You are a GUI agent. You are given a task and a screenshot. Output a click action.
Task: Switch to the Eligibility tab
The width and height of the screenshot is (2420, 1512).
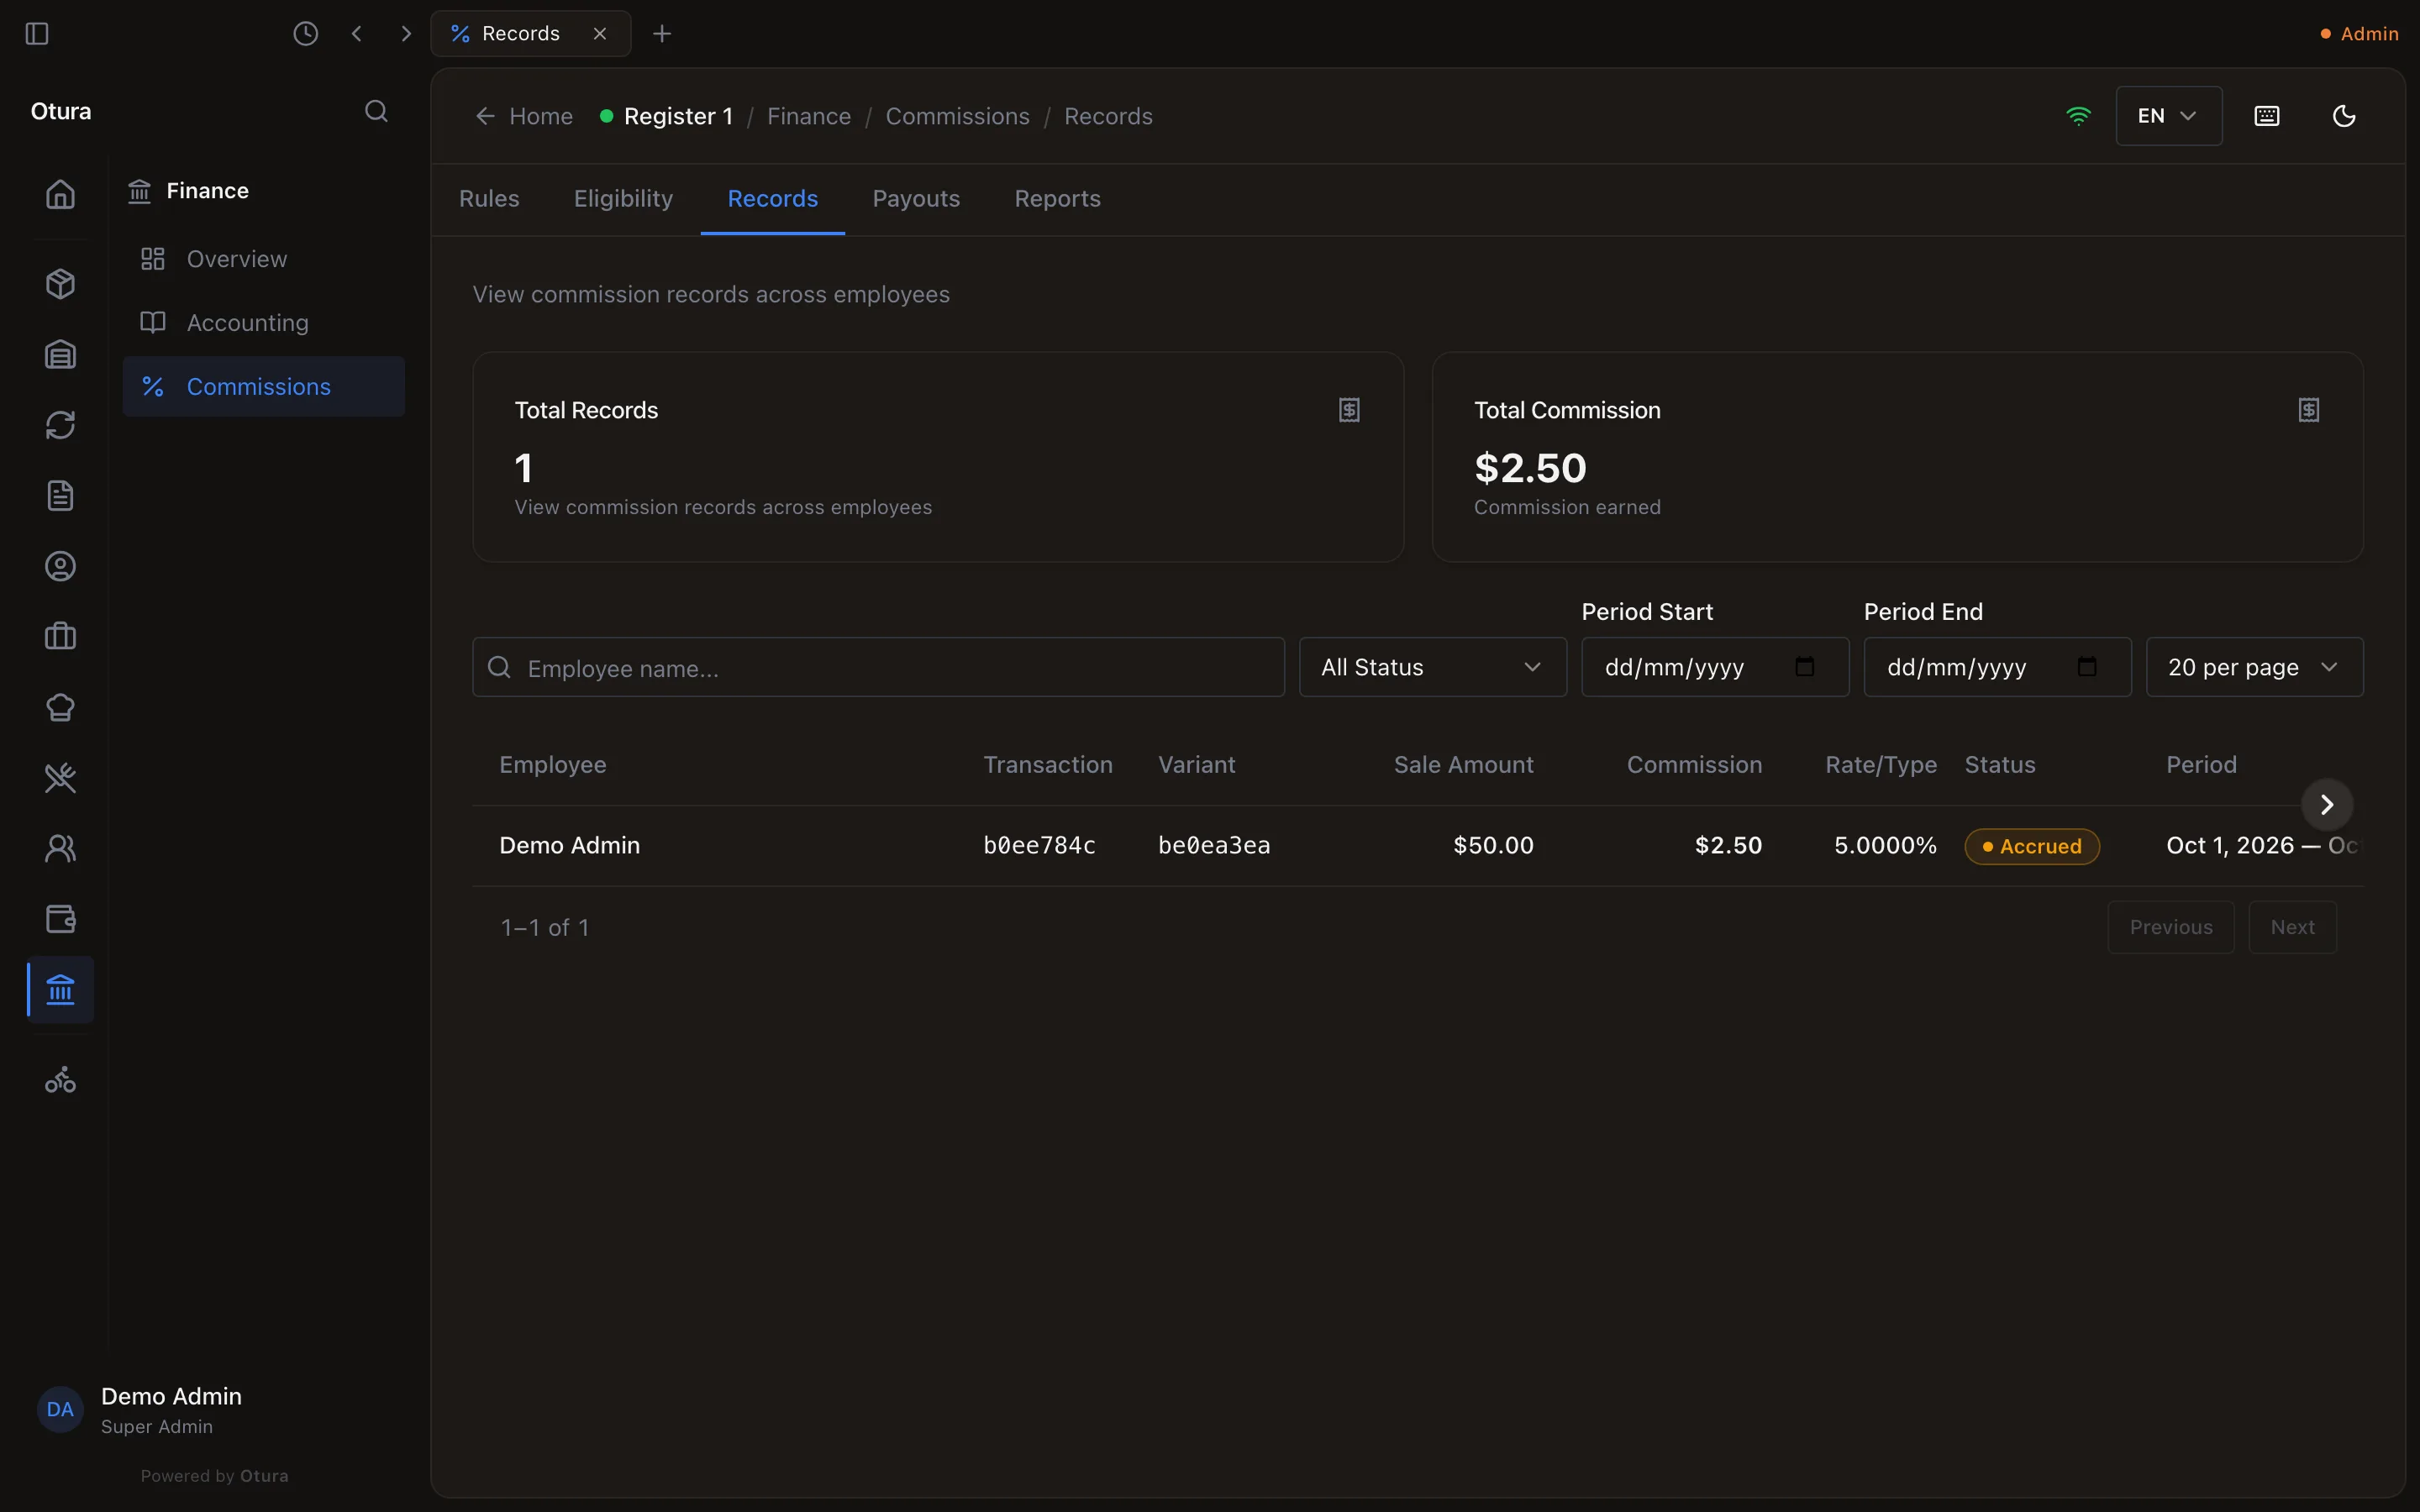(x=623, y=199)
